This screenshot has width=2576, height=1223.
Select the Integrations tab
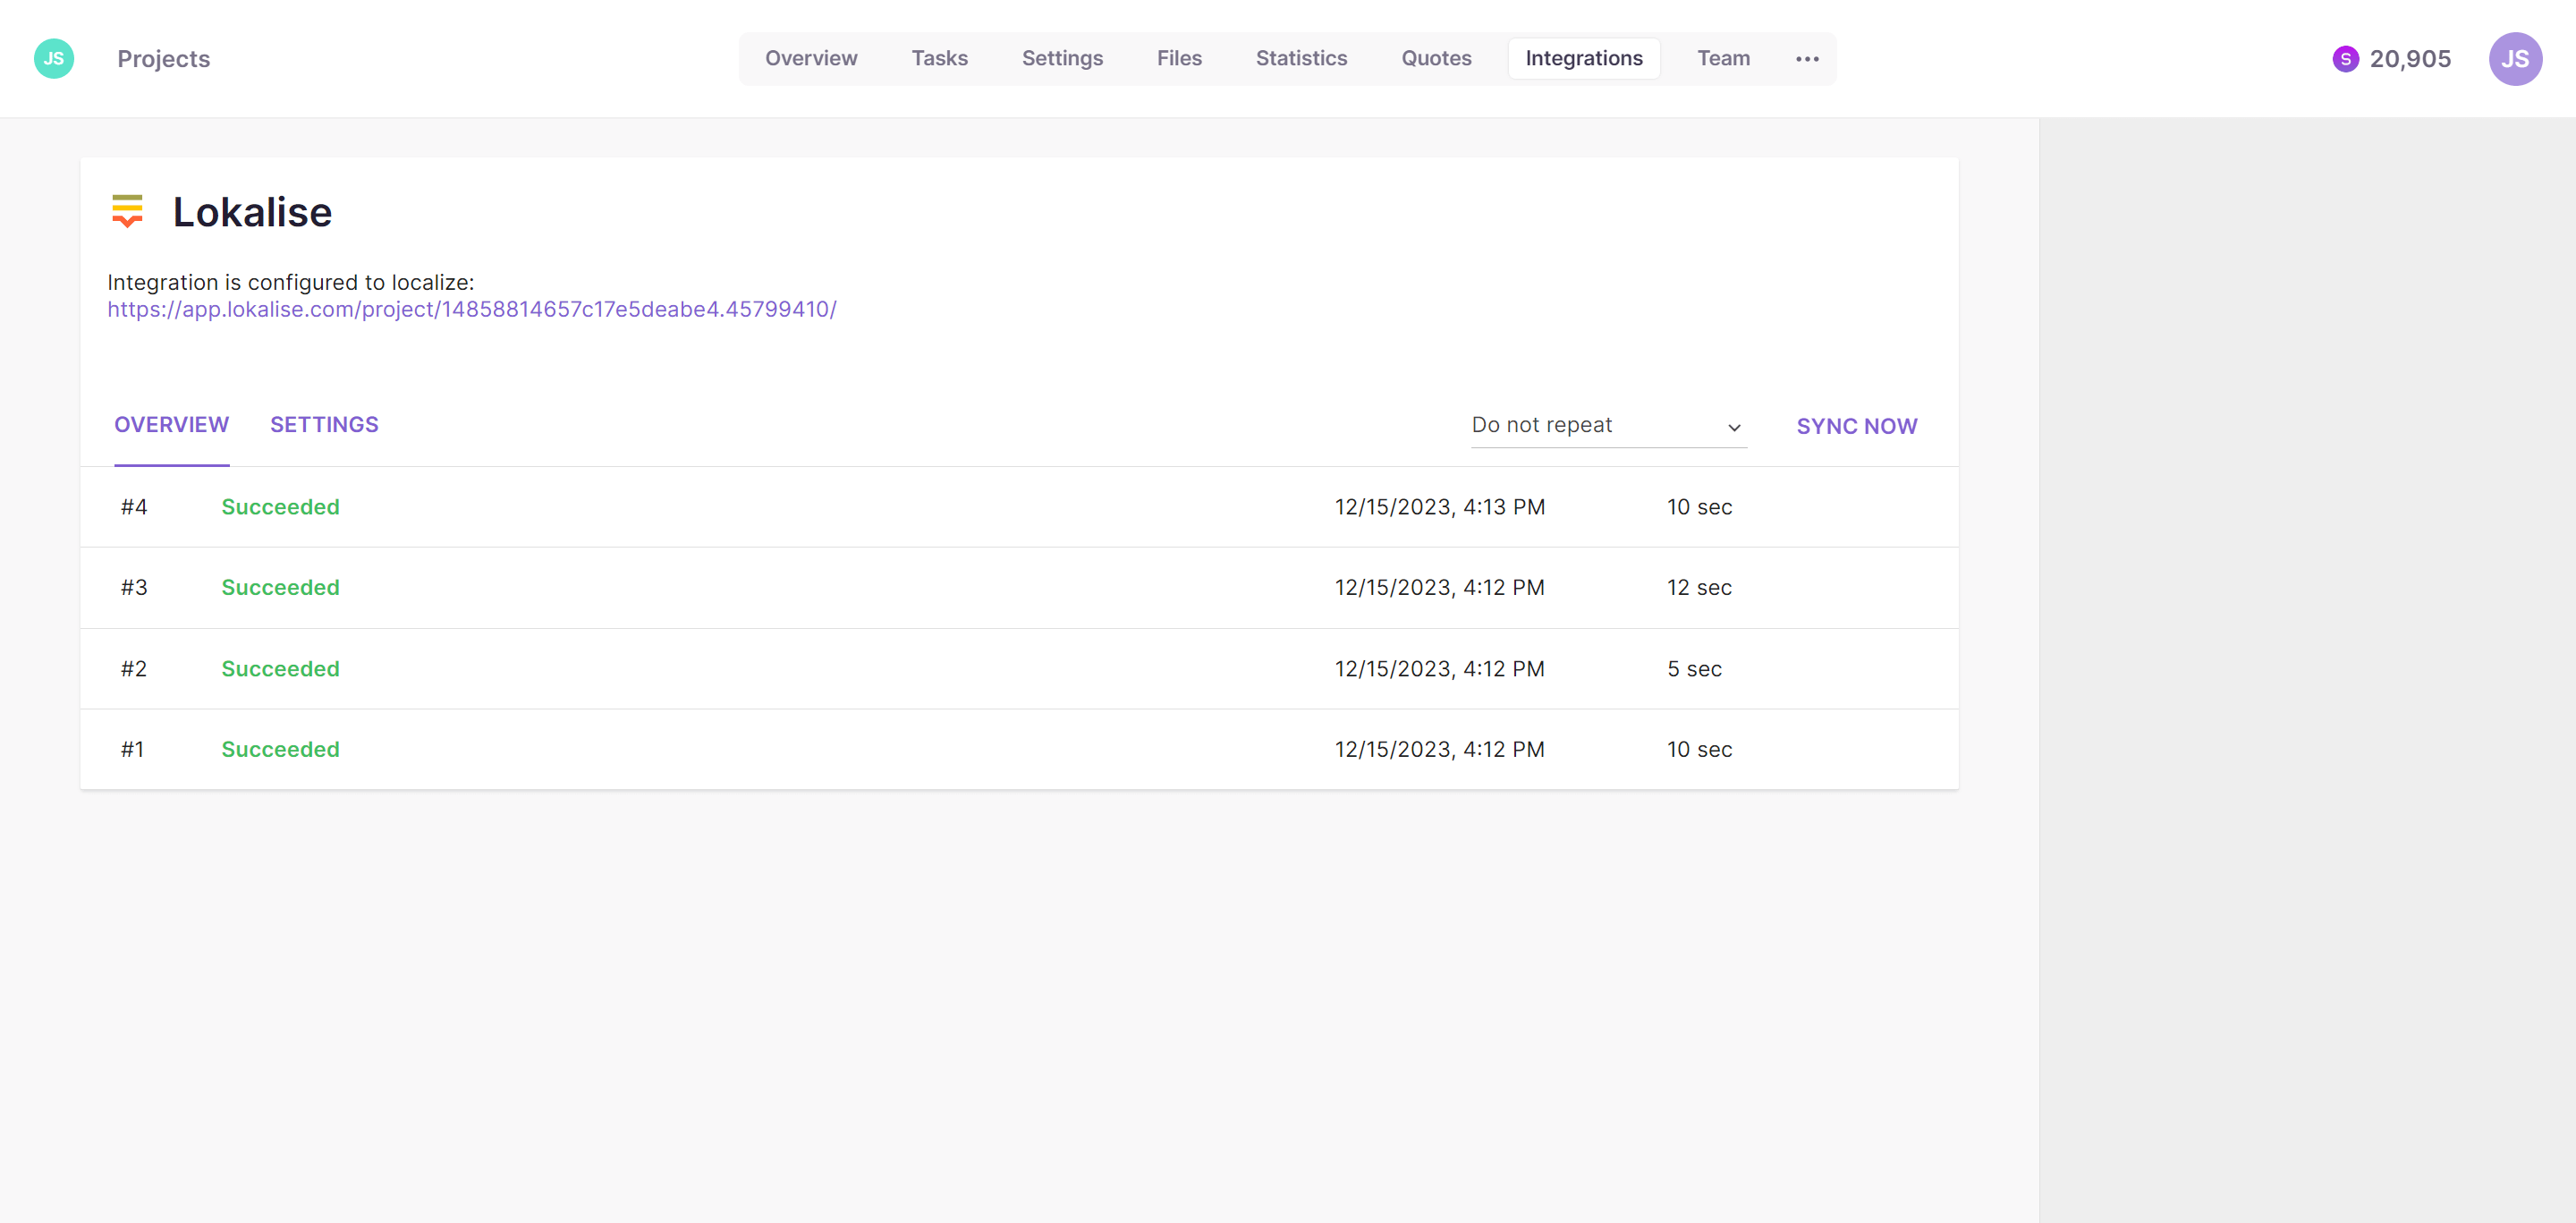[x=1583, y=59]
